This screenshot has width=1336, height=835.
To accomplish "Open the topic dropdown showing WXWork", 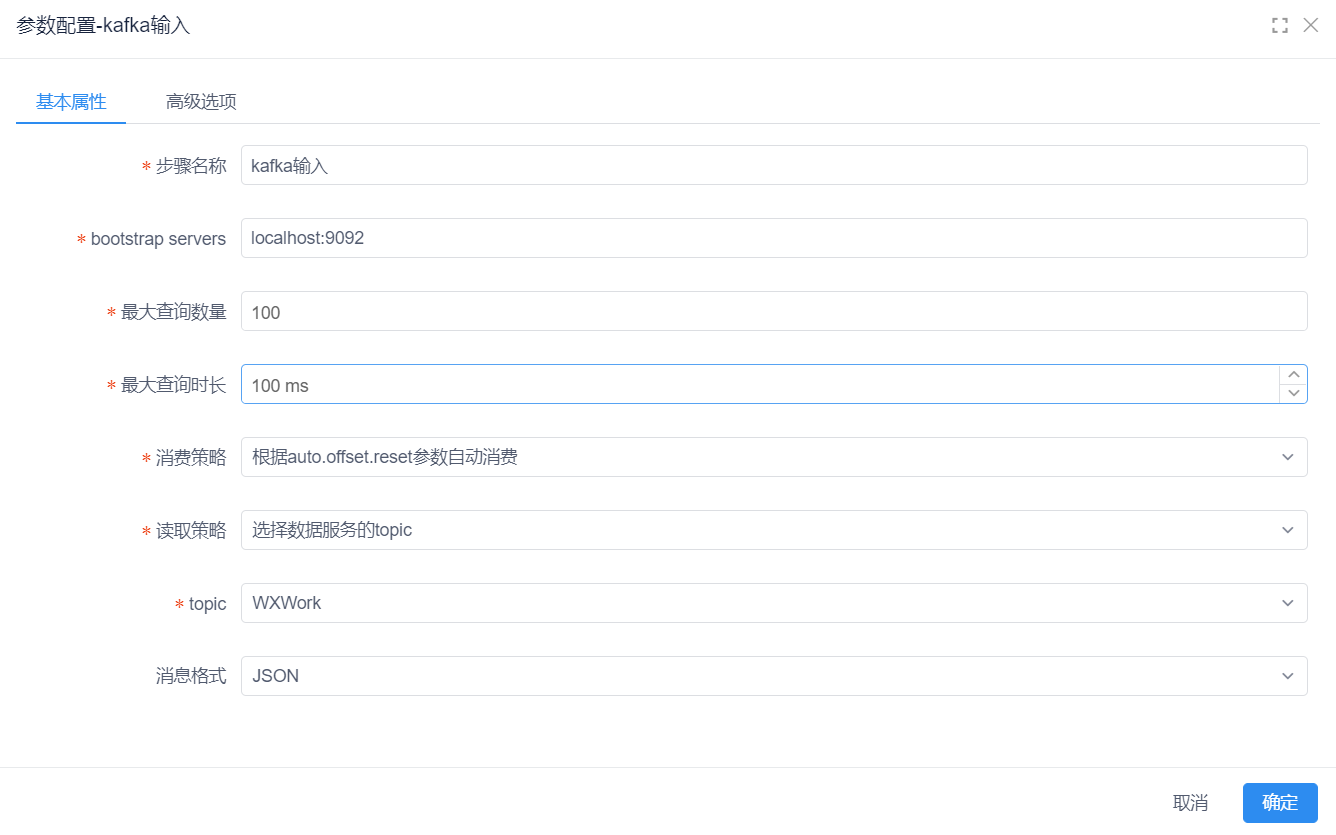I will 774,604.
